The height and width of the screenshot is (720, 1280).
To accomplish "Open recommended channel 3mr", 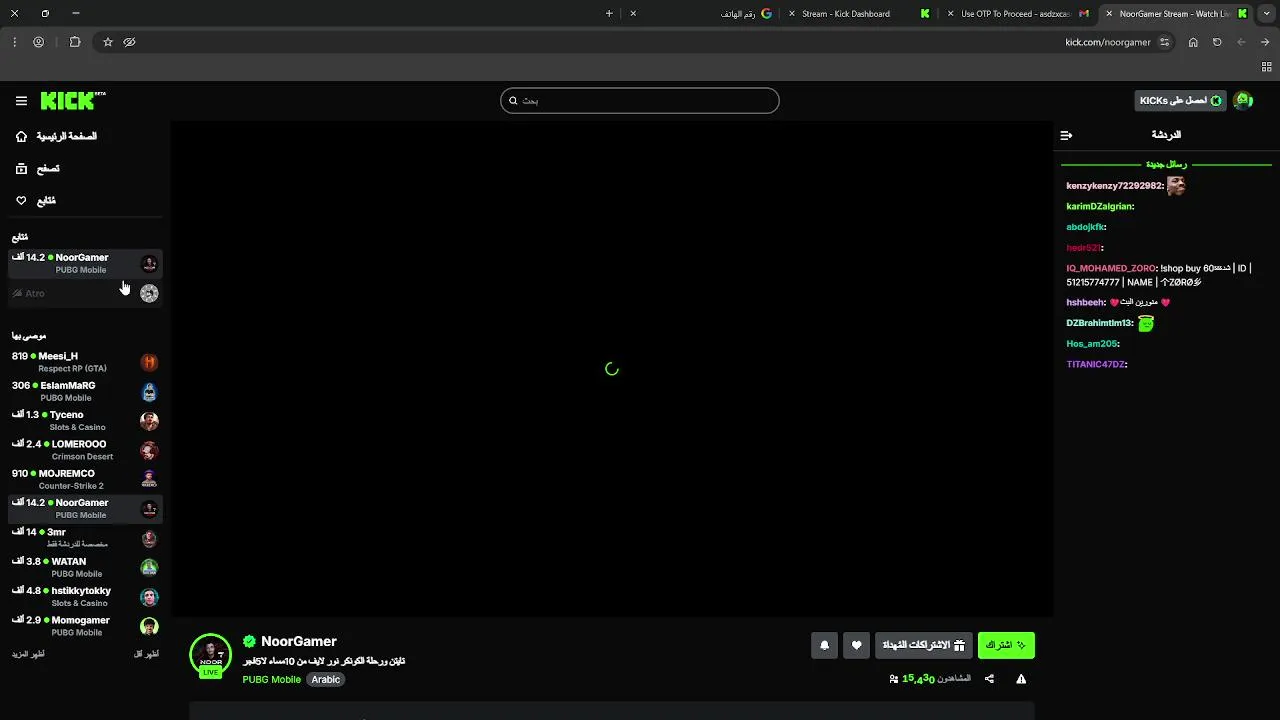I will click(85, 538).
